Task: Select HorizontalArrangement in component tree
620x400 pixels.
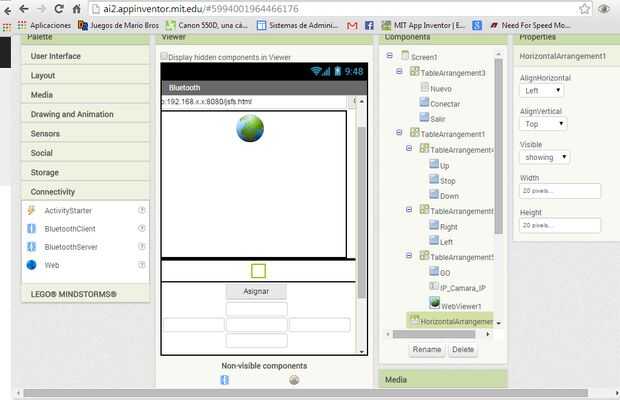Action: [452, 321]
